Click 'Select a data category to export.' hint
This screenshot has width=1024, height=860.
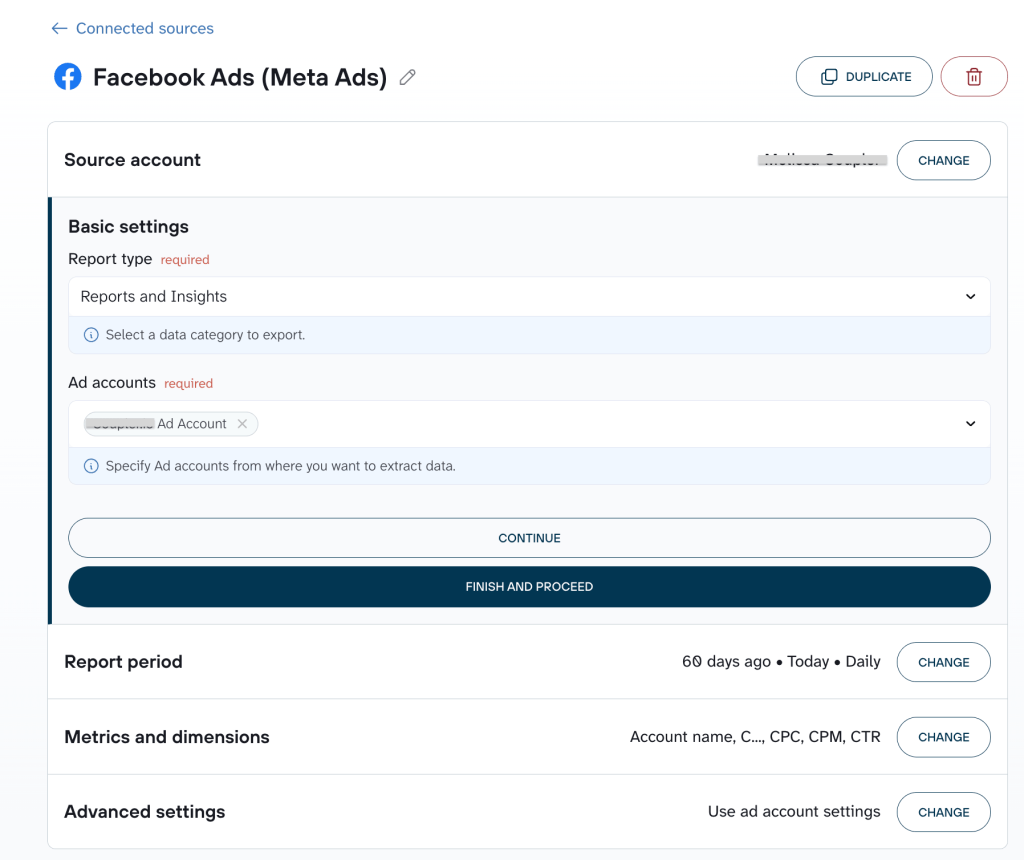[x=205, y=335]
